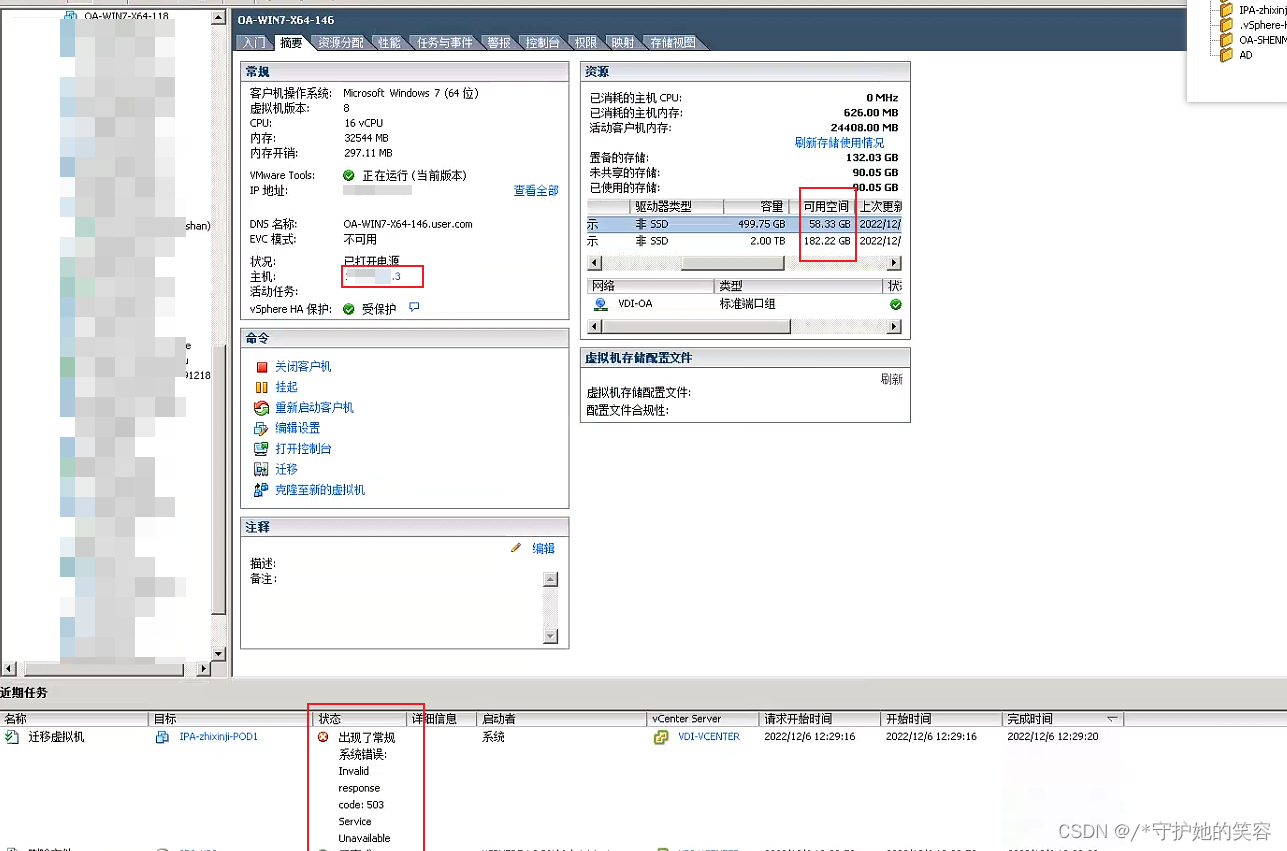Open the VDI-VCENTER server link

click(709, 737)
